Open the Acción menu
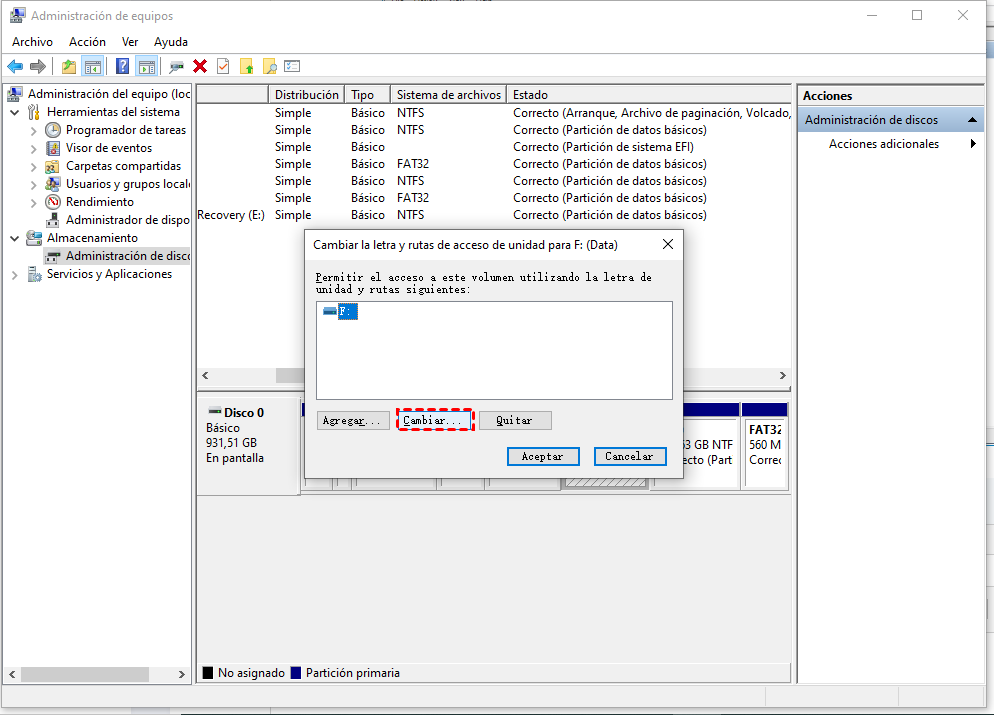 [87, 41]
